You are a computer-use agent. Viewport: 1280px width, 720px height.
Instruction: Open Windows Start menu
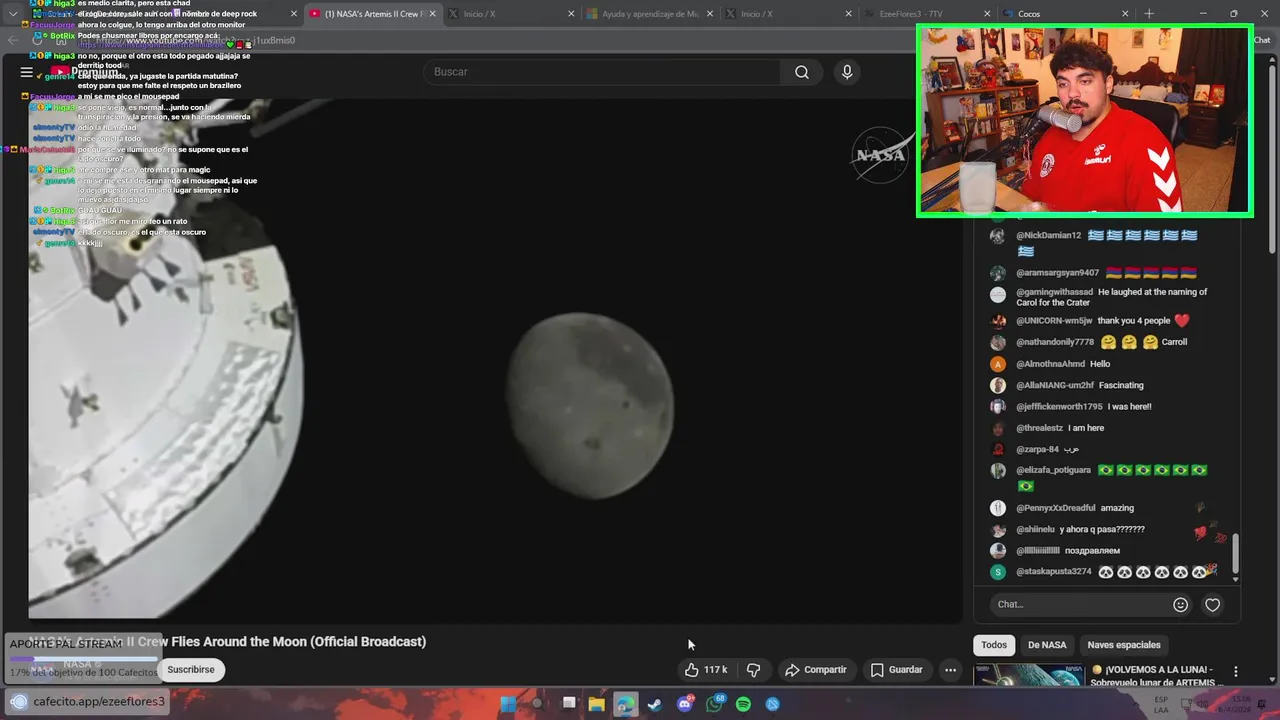click(x=508, y=704)
